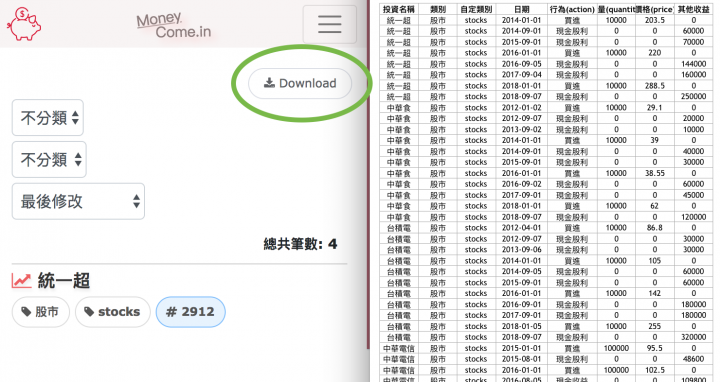
Task: Click the price cell 39
Action: coord(654,140)
